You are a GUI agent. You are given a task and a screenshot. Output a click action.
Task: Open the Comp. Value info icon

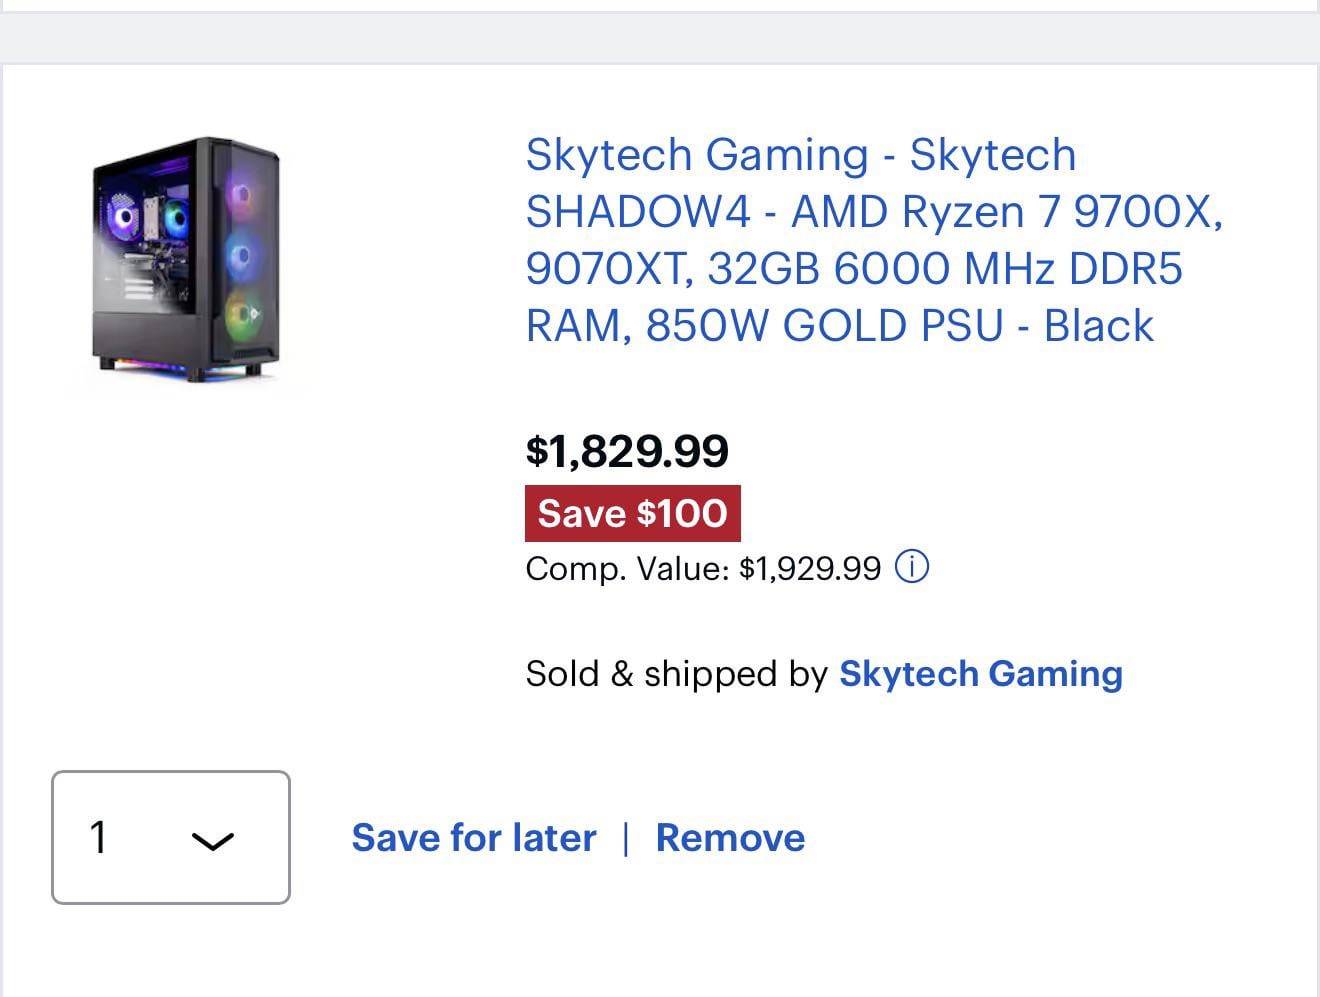(x=911, y=568)
